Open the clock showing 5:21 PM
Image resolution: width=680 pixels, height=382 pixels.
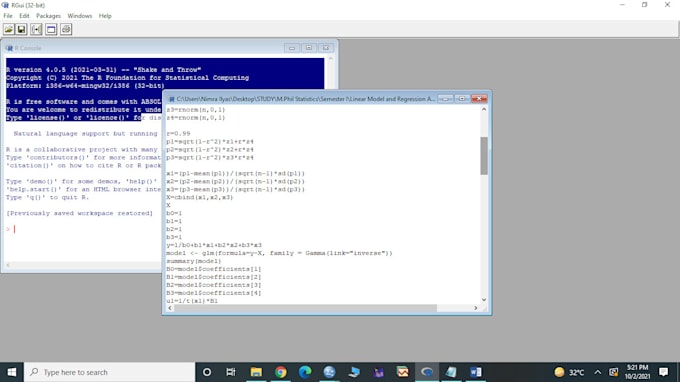tap(638, 372)
